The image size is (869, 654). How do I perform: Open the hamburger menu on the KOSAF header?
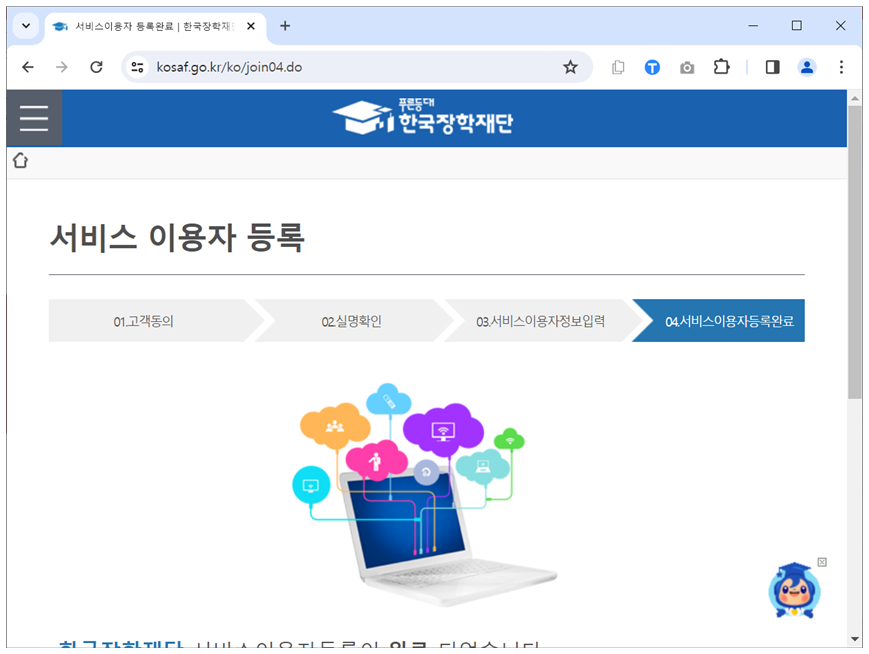34,118
